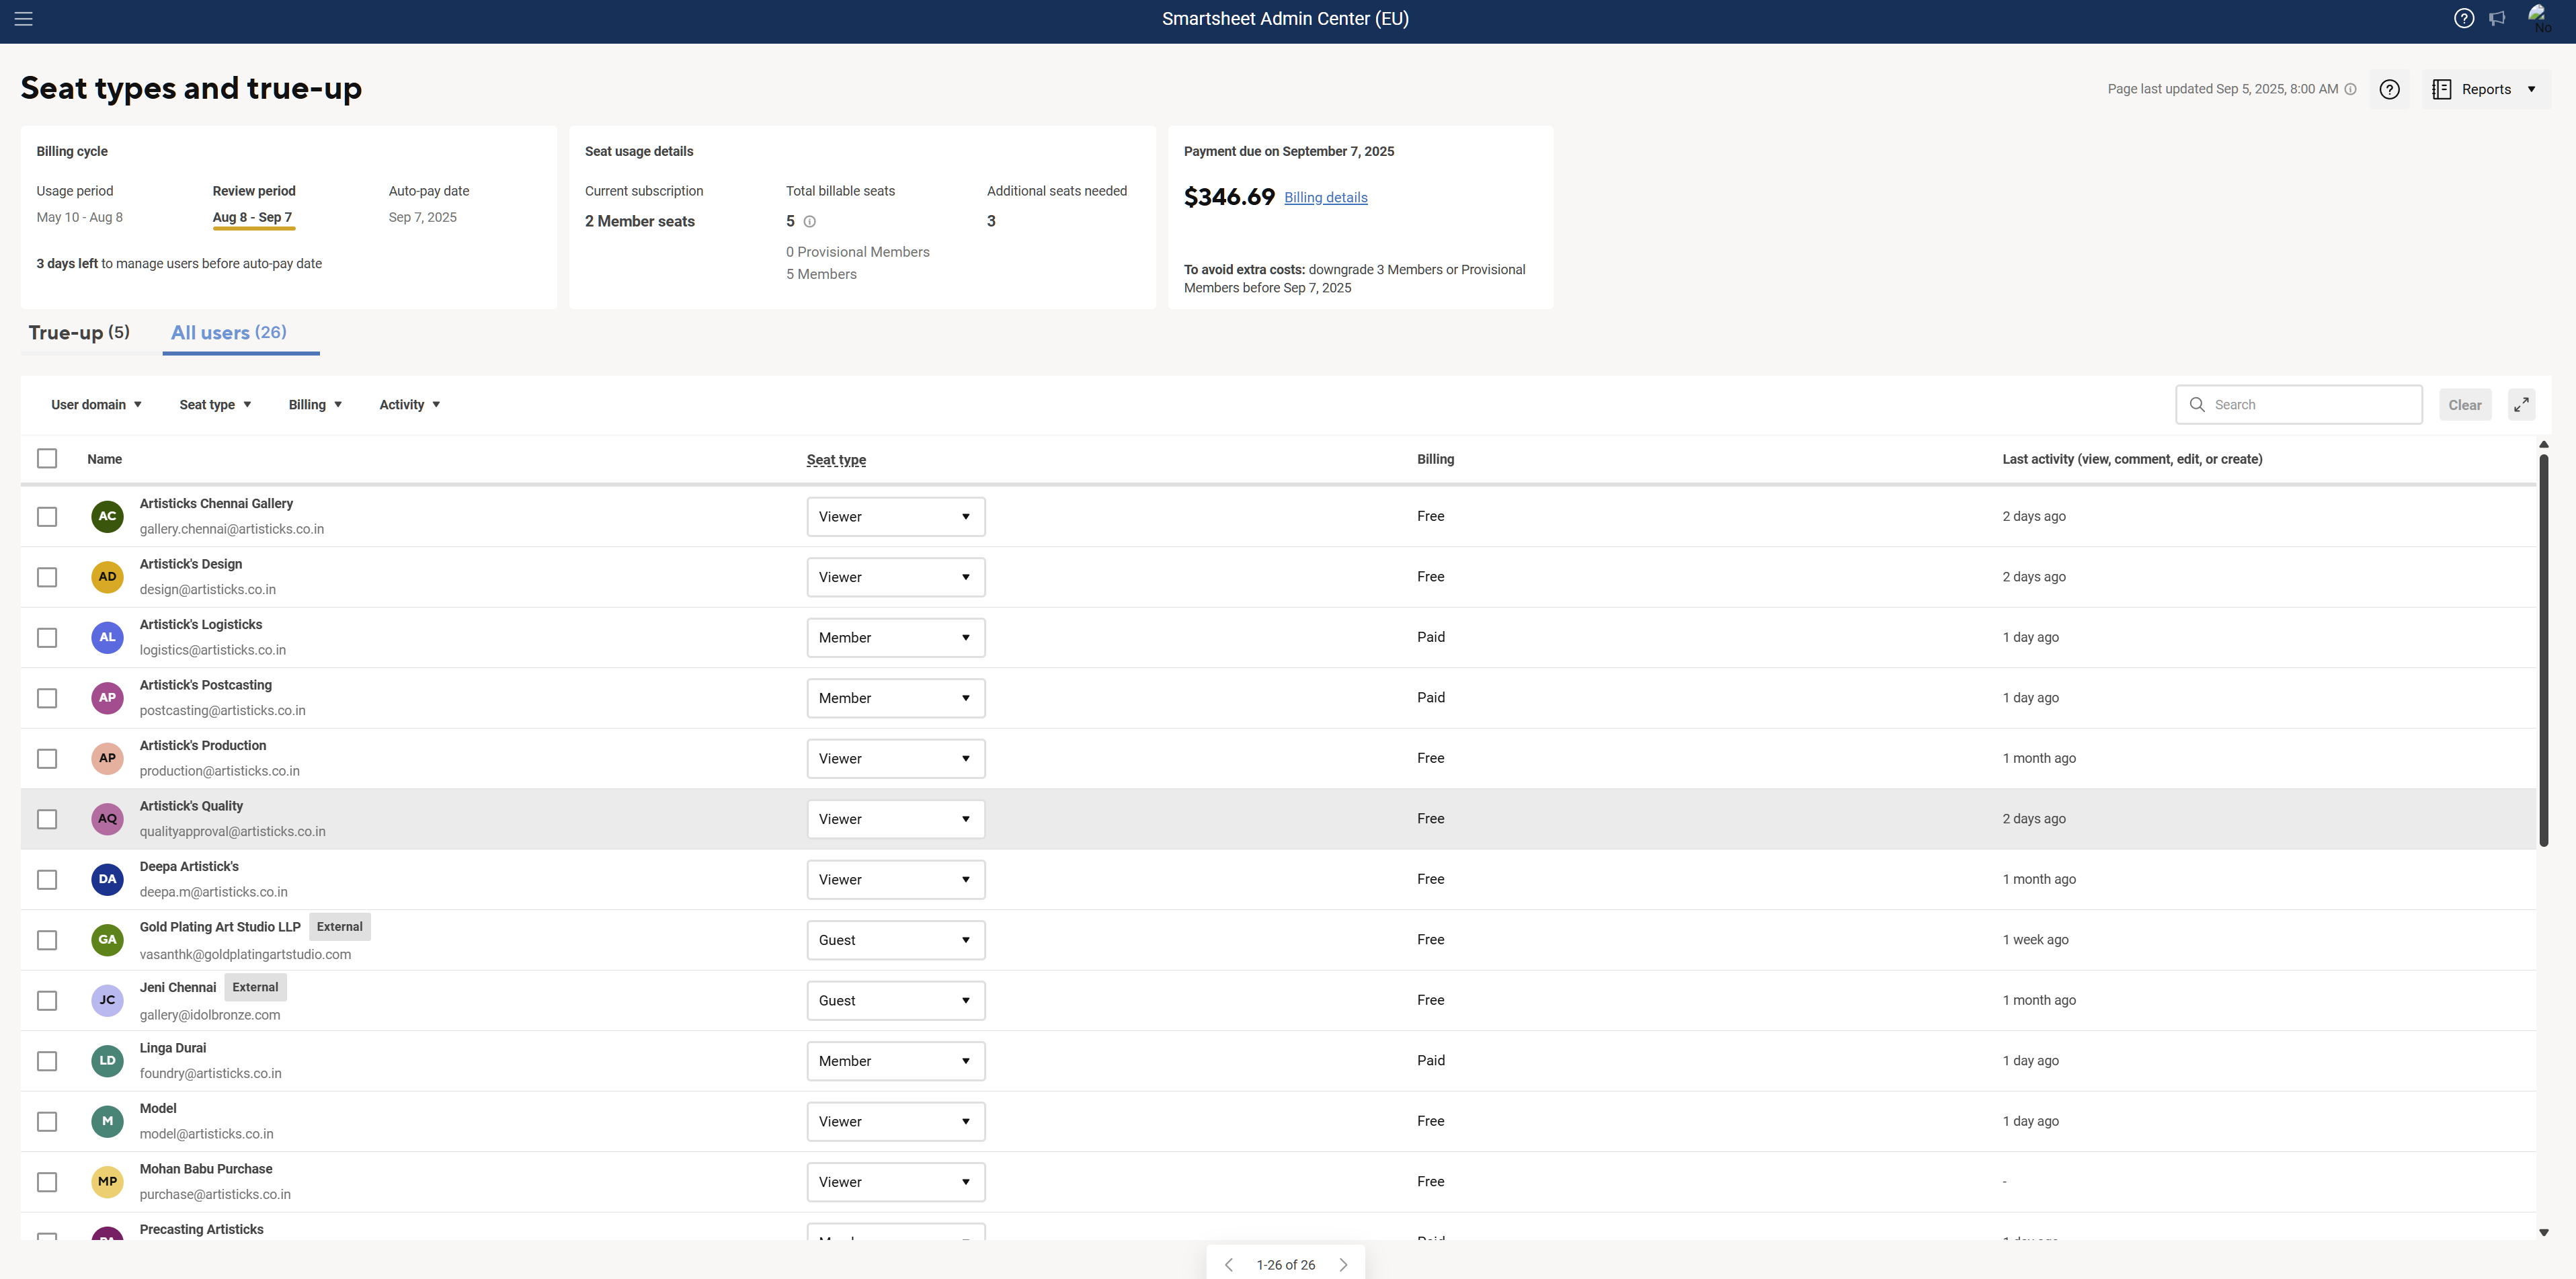2576x1279 pixels.
Task: Click Artisticks Chennai Gallery AC avatar
Action: click(x=107, y=516)
